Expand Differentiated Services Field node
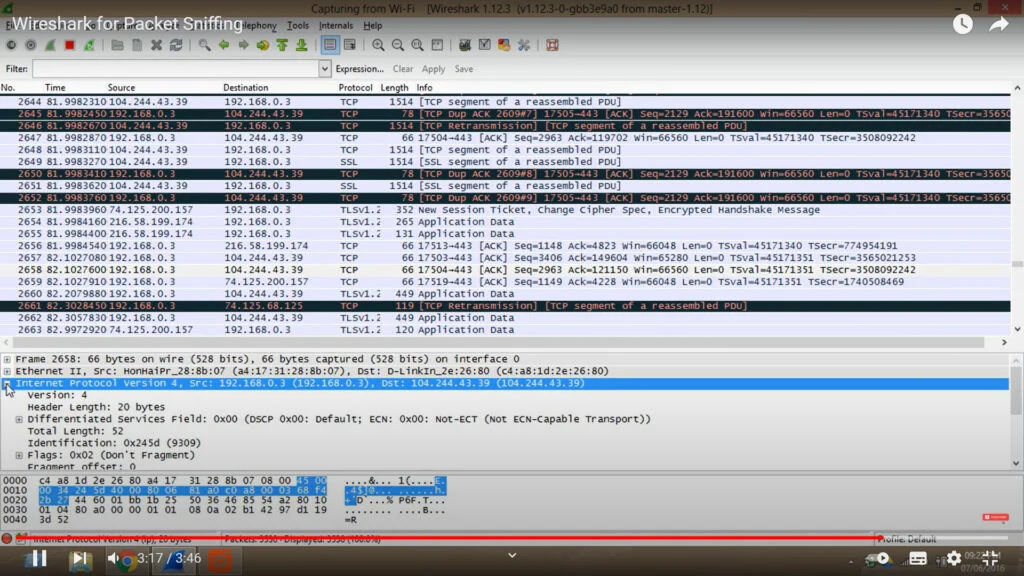 click(x=19, y=419)
